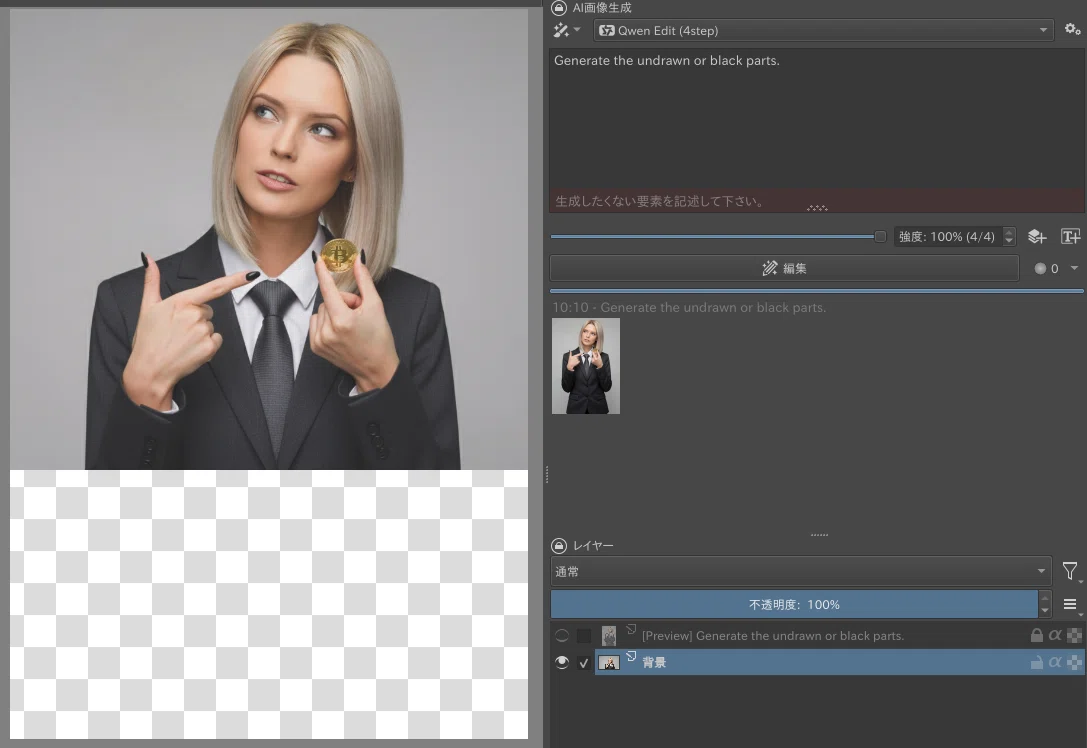This screenshot has width=1087, height=748.
Task: Toggle the レイヤー docker lock icon
Action: (559, 546)
